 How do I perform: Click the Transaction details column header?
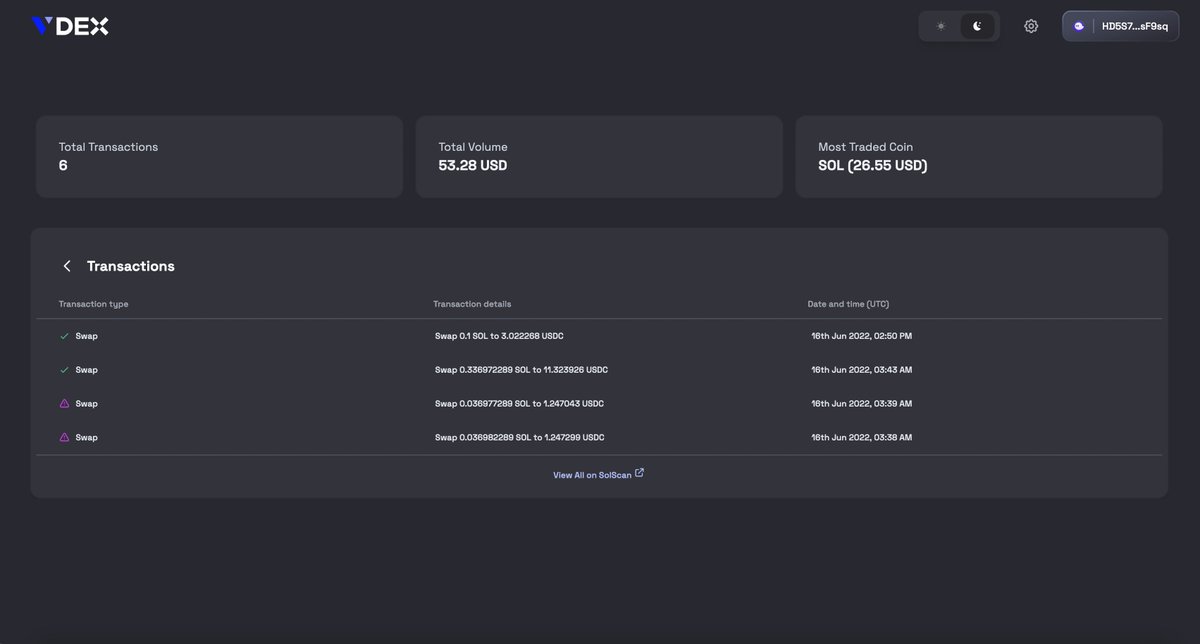click(472, 304)
